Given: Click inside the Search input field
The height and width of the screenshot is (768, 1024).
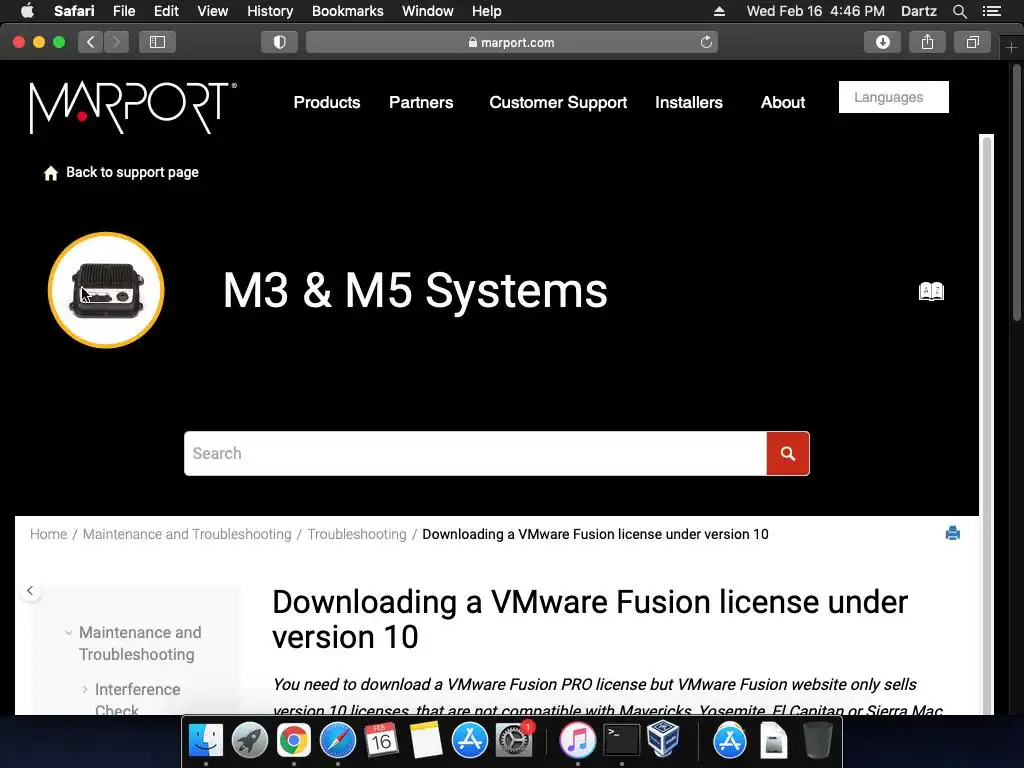Looking at the screenshot, I should tap(475, 453).
